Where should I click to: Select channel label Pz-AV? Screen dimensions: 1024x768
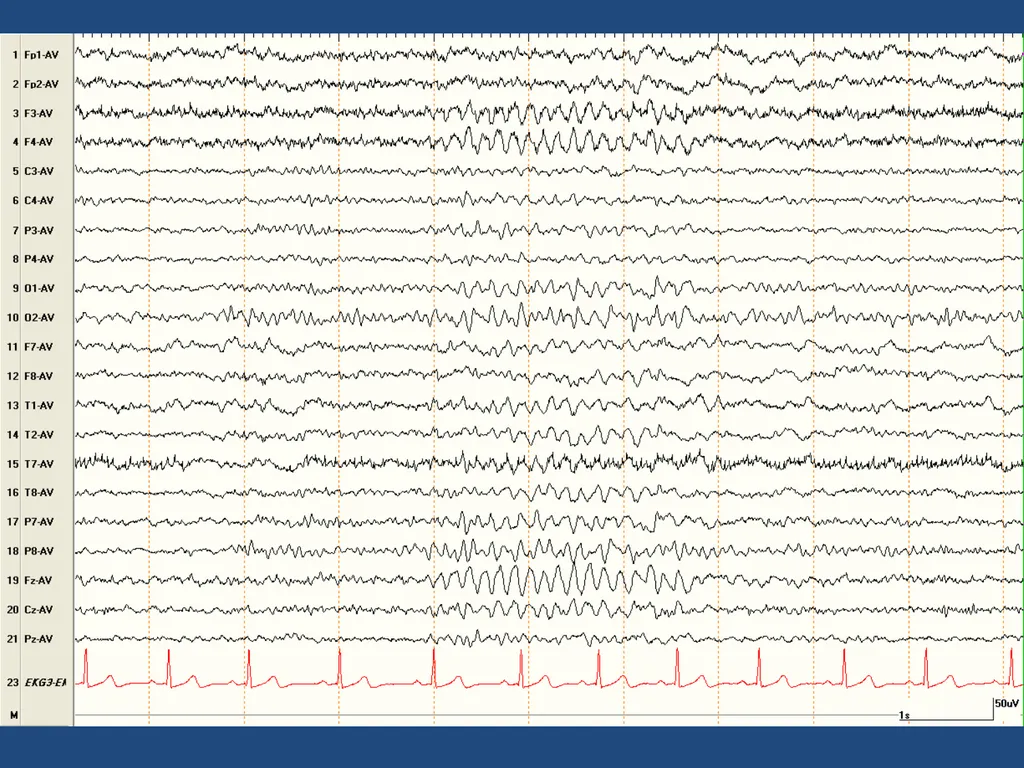tap(39, 639)
